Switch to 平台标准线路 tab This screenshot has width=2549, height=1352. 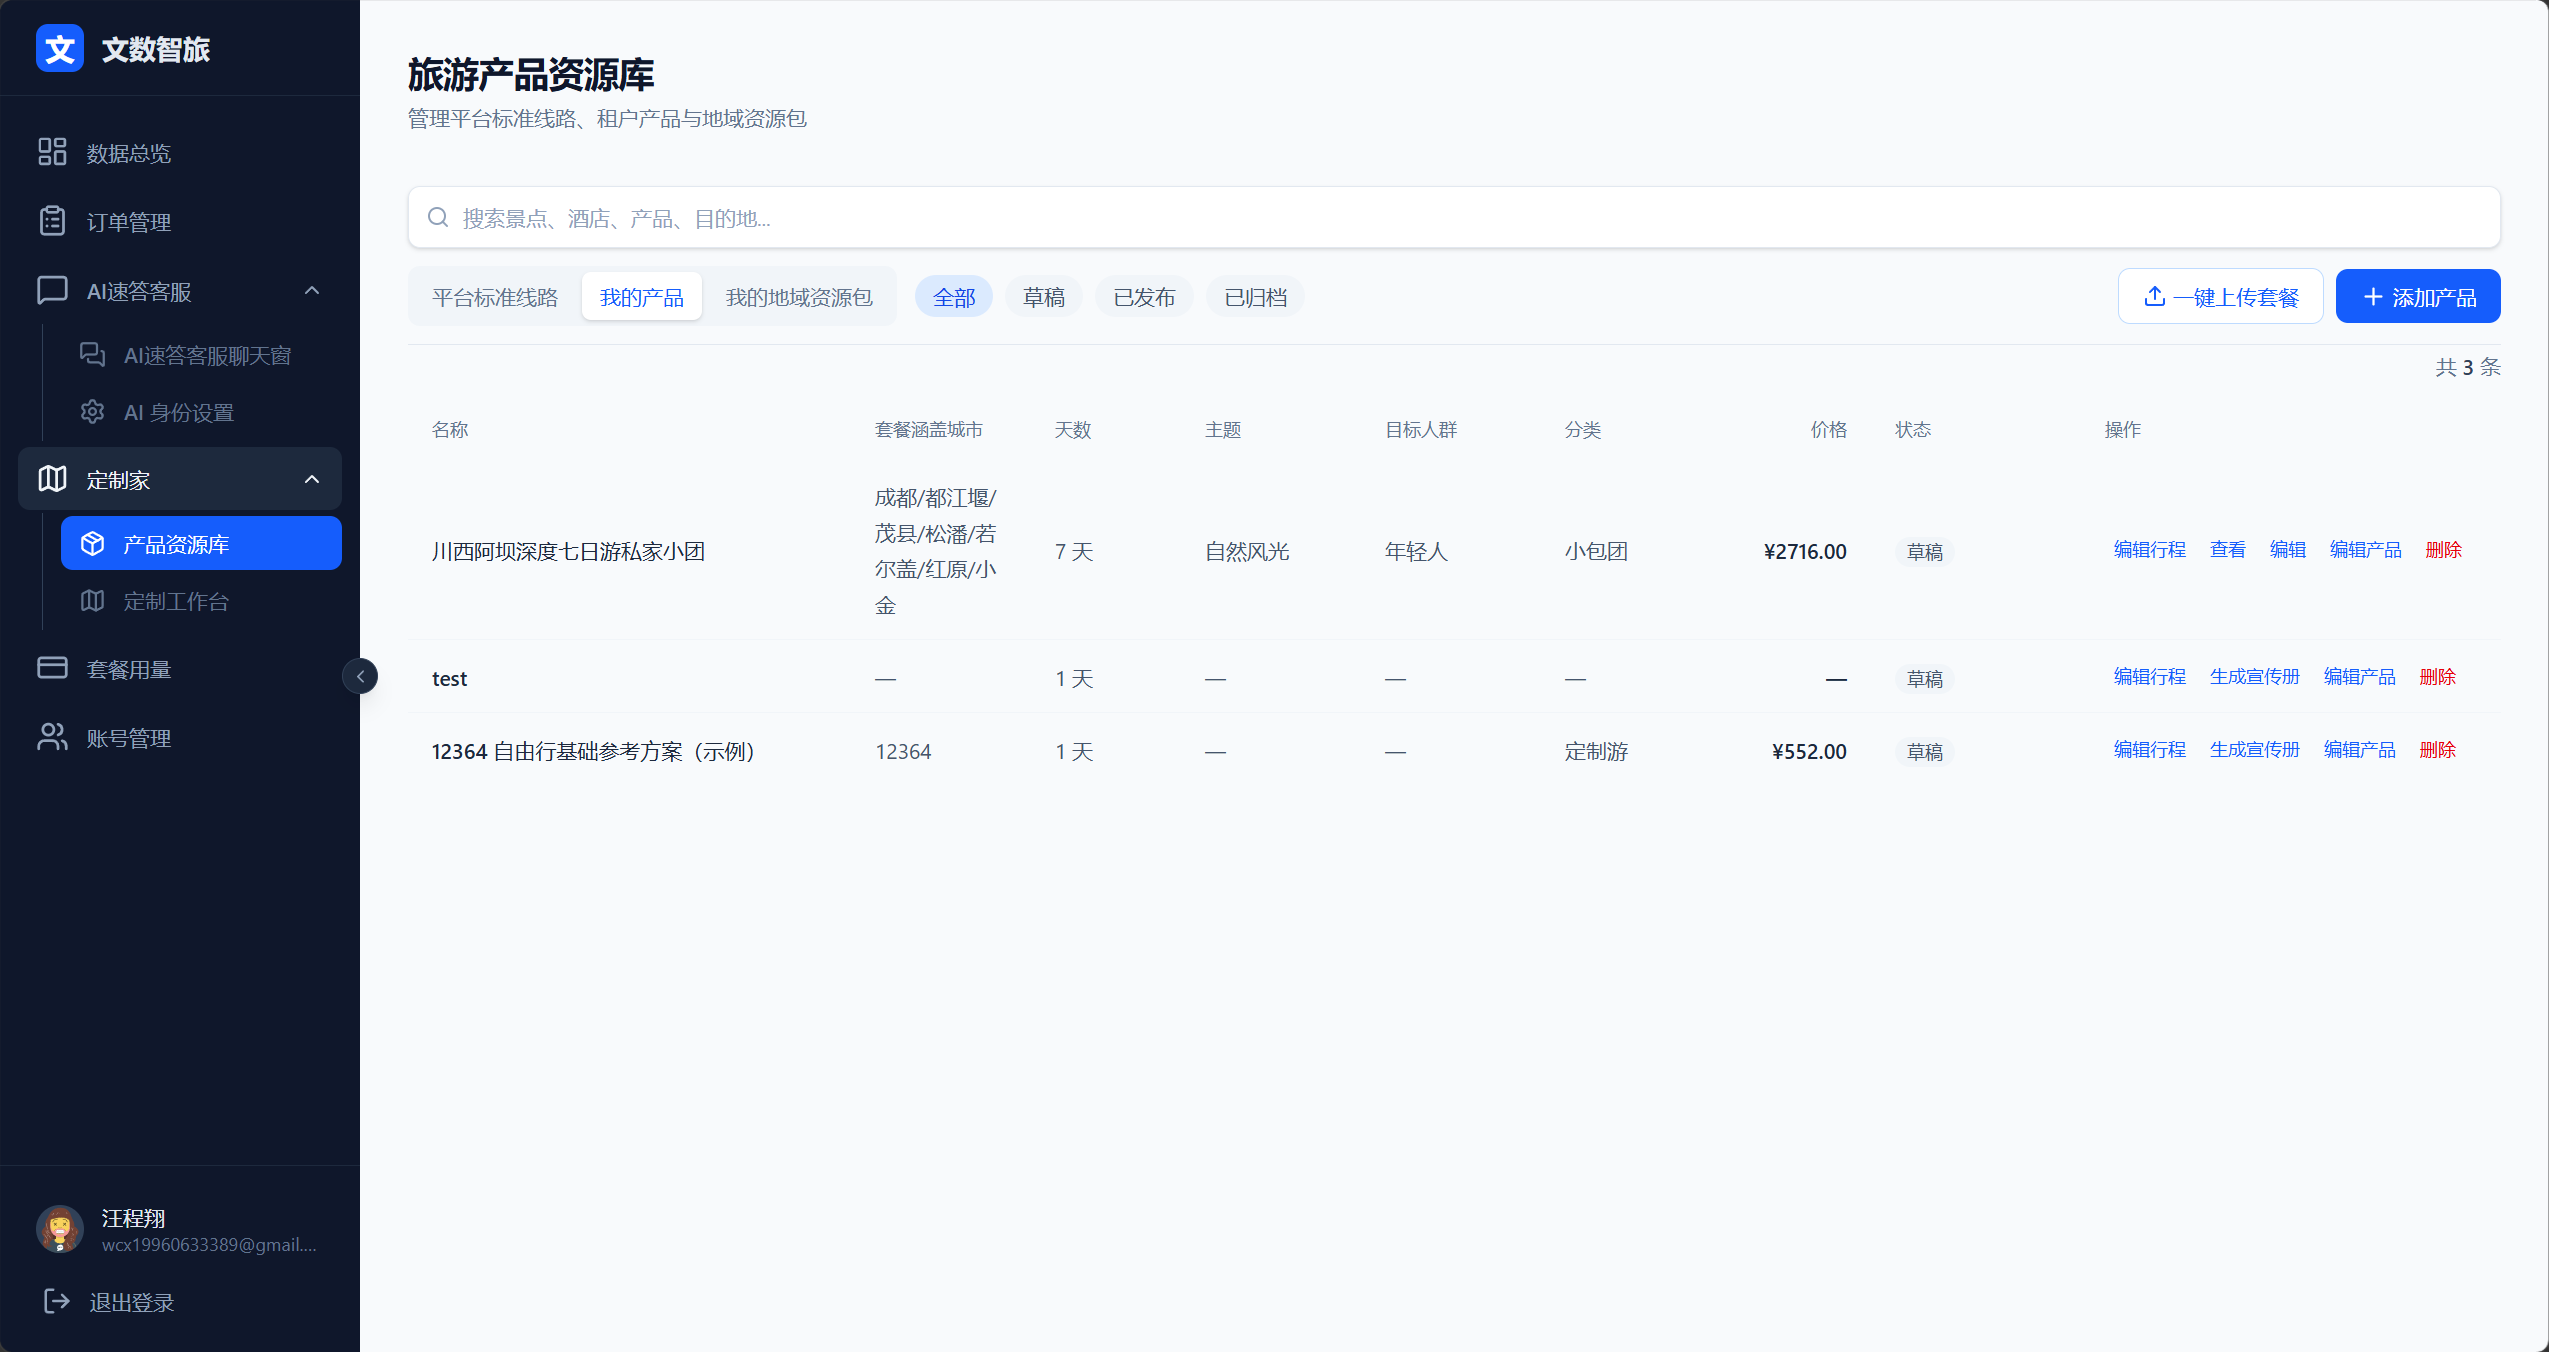click(x=495, y=297)
